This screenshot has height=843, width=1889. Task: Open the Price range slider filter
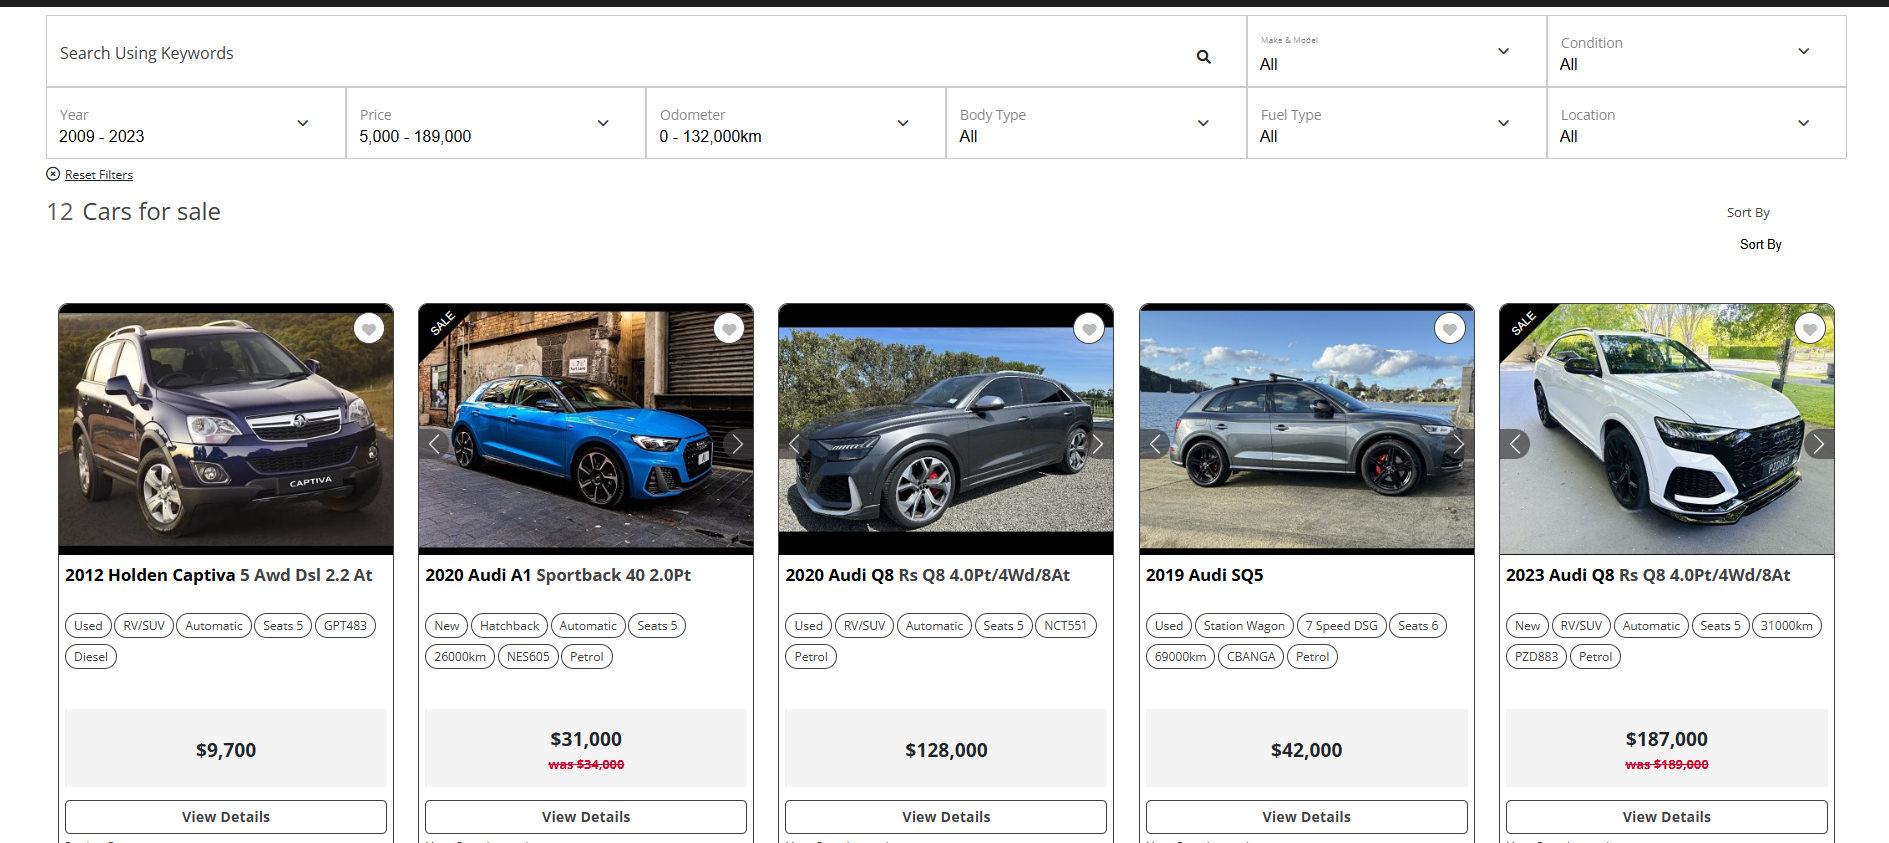coord(495,124)
